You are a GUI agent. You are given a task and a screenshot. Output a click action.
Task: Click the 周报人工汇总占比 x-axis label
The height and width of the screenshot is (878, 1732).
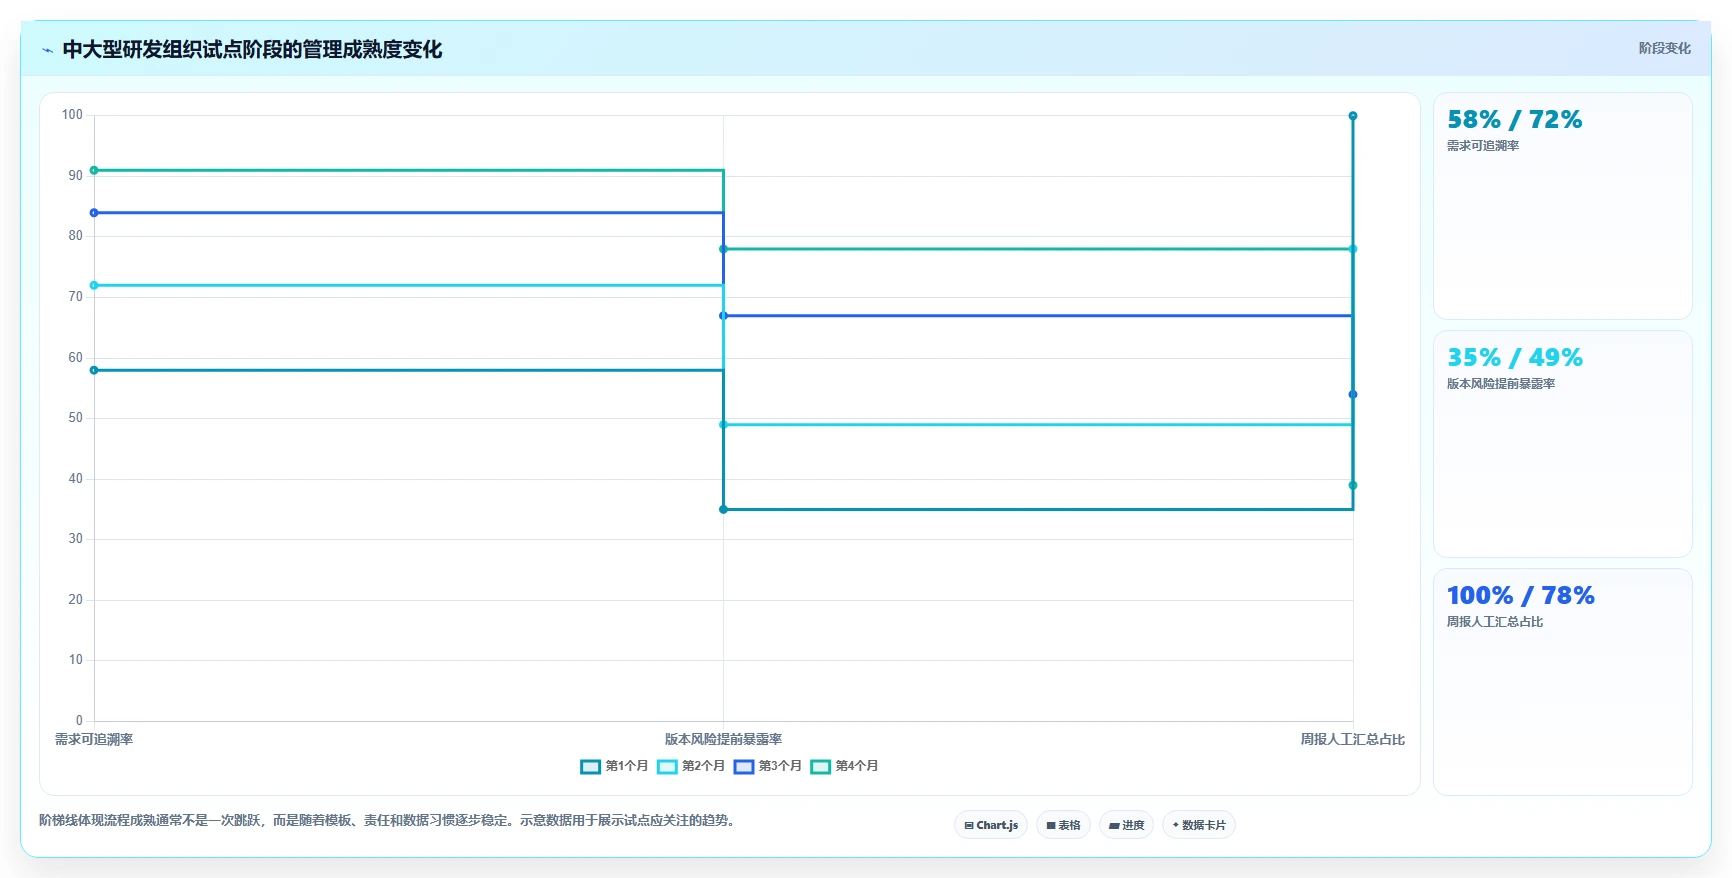(1352, 739)
